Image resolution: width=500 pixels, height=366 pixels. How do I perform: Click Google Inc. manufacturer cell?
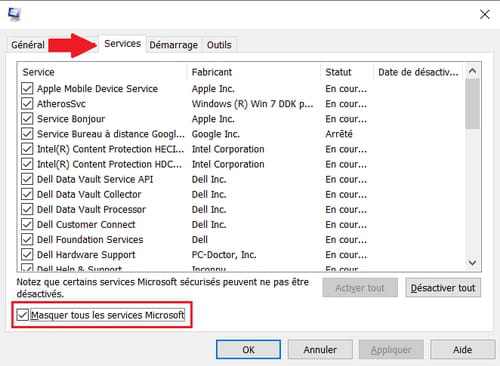[216, 134]
